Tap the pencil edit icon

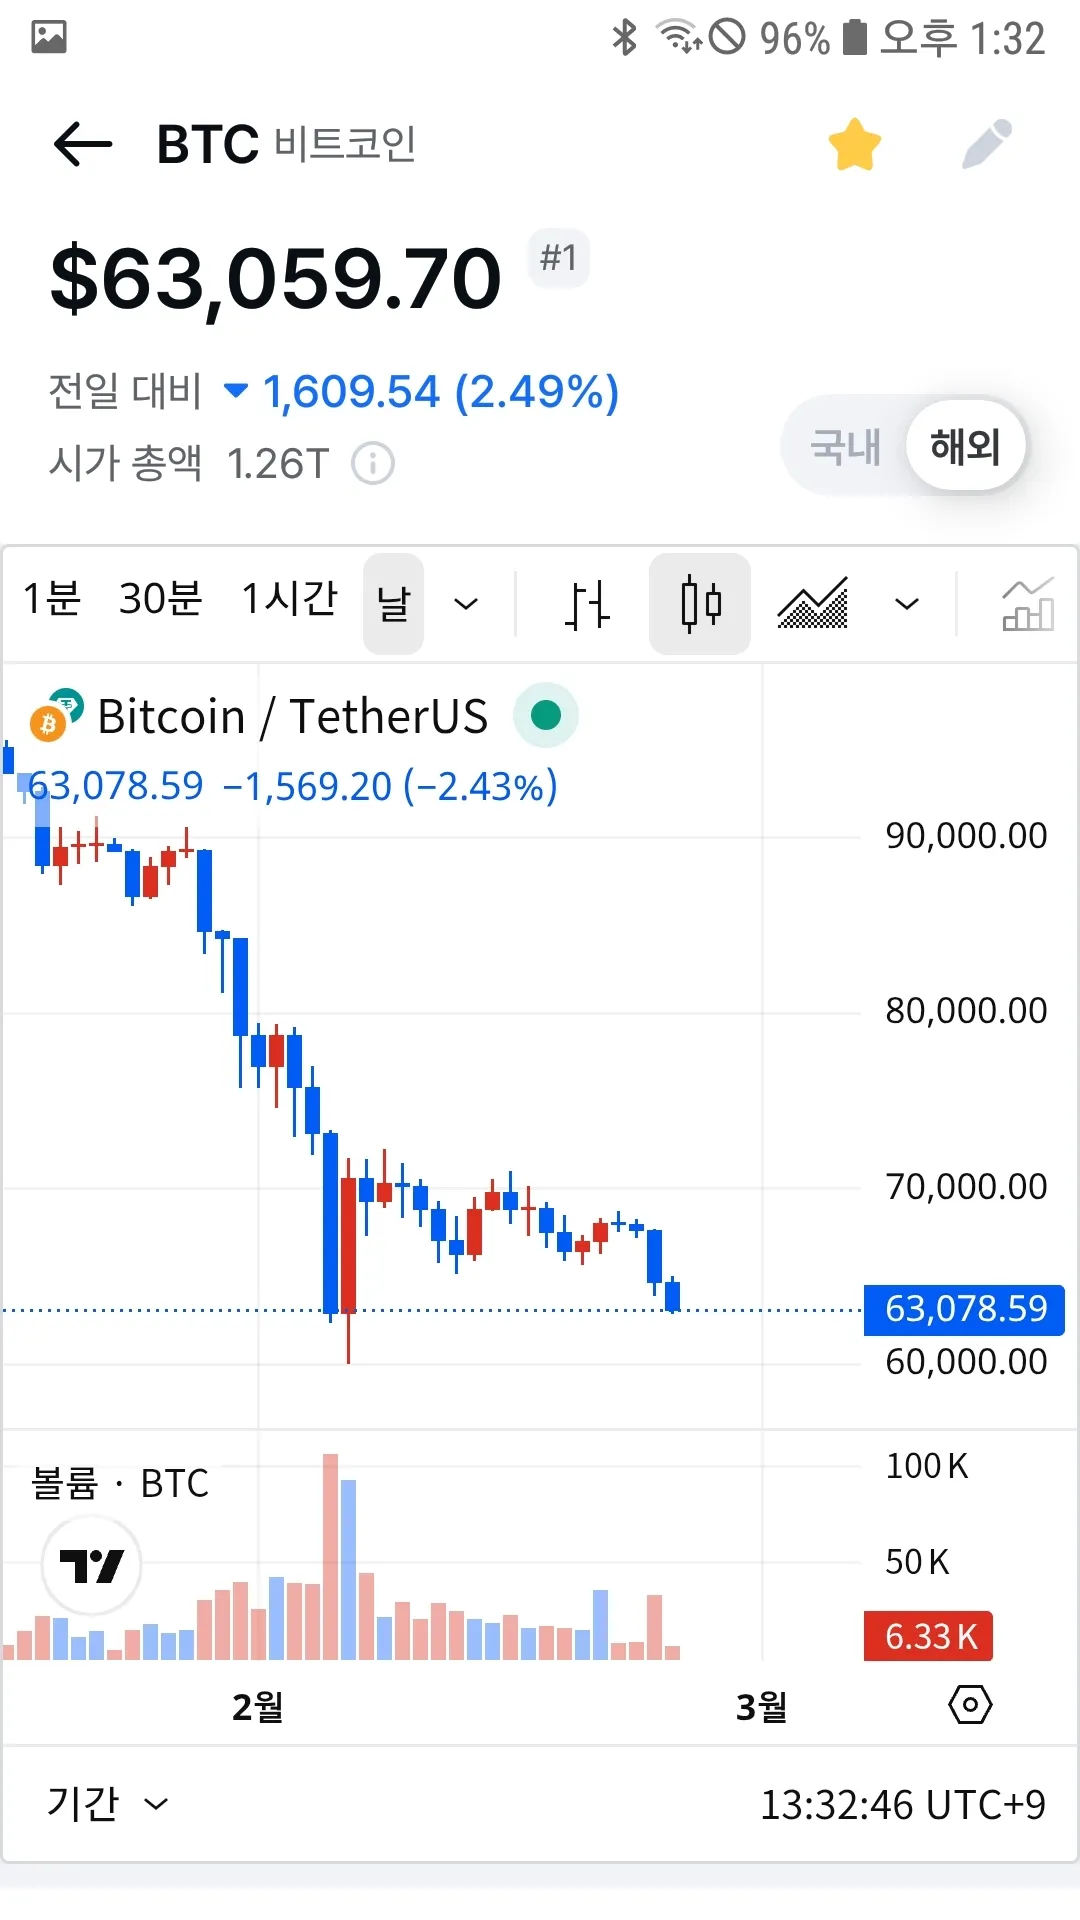point(986,145)
